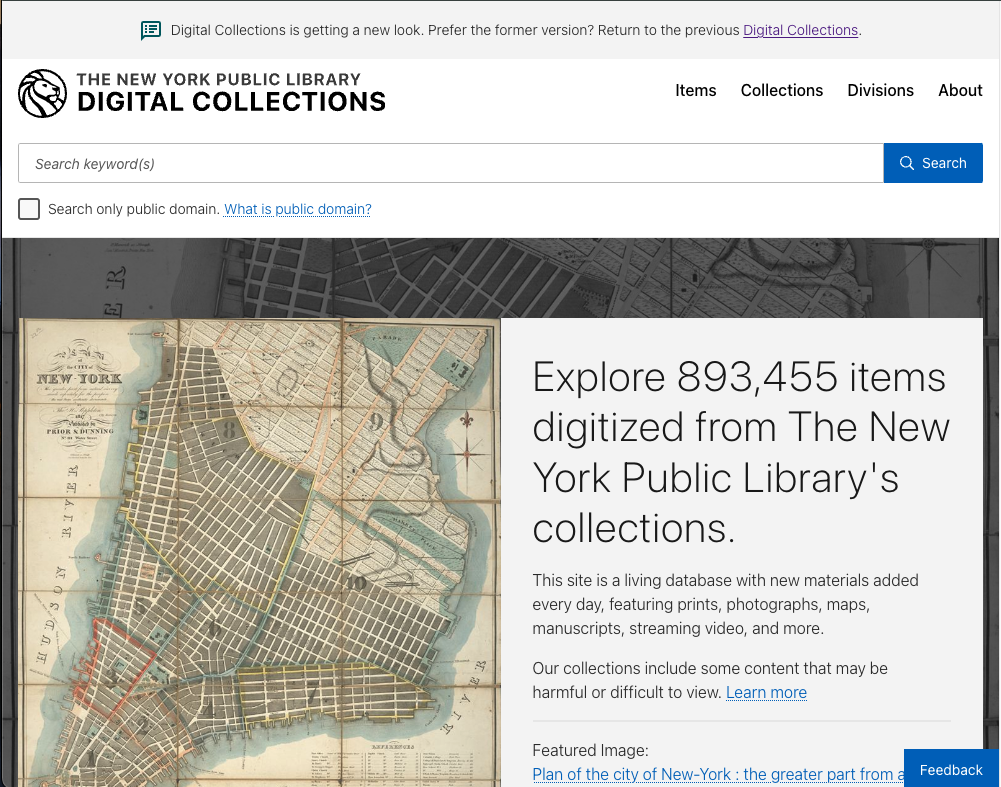Open the Plan of the city of New-York link
Image resolution: width=1001 pixels, height=787 pixels.
pyautogui.click(x=718, y=774)
